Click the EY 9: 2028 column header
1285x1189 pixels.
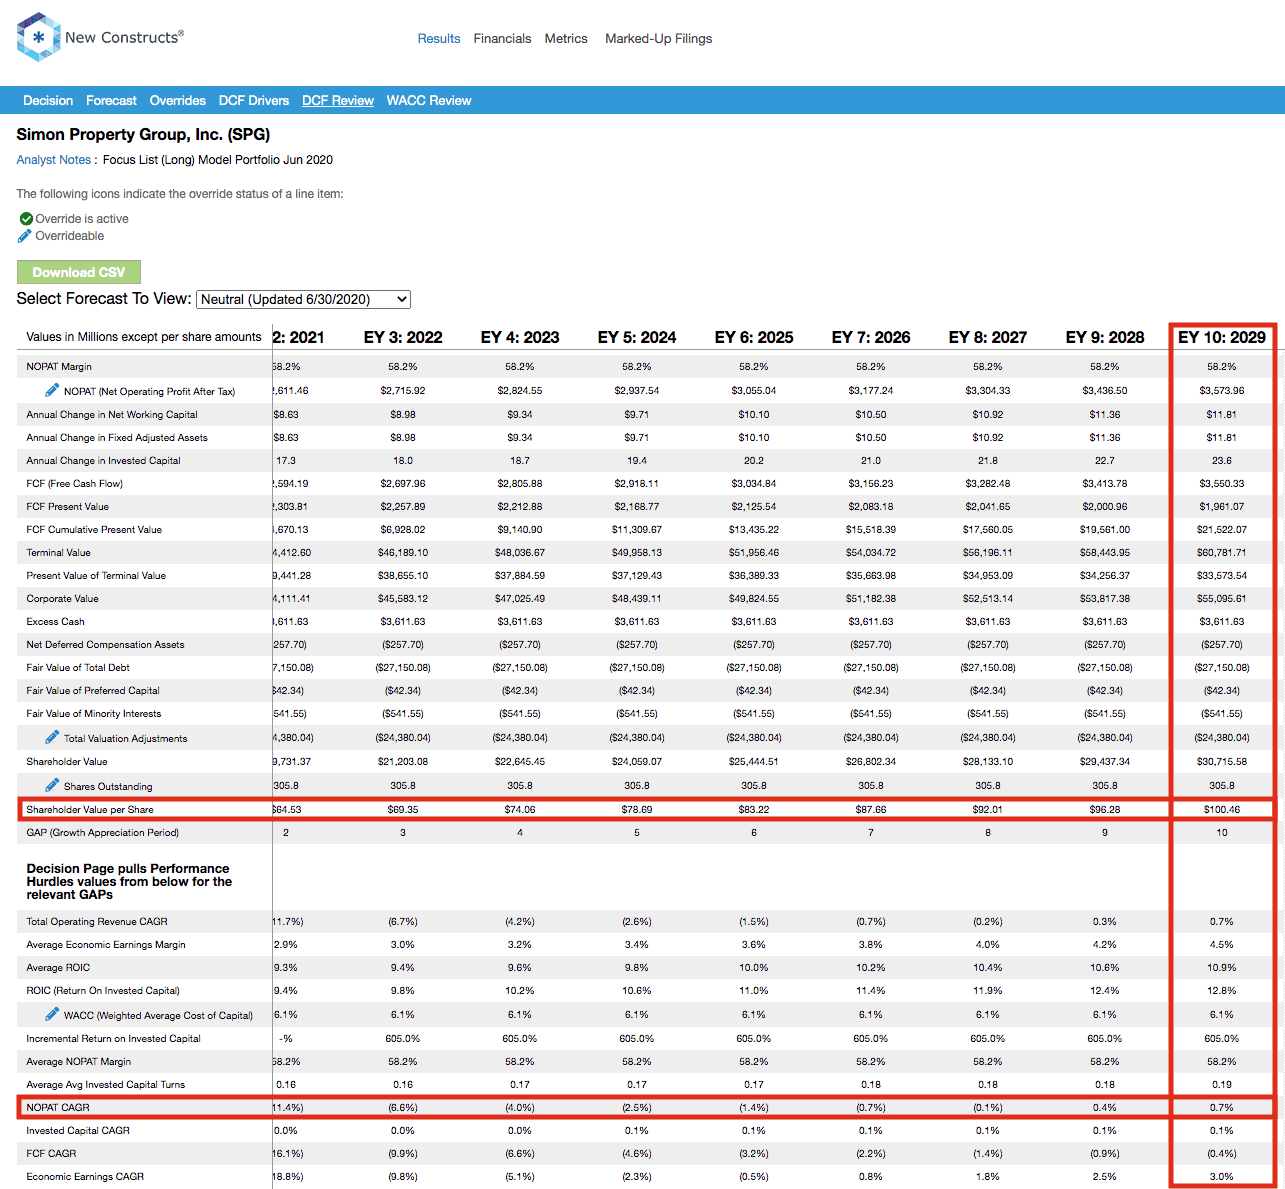point(1105,338)
